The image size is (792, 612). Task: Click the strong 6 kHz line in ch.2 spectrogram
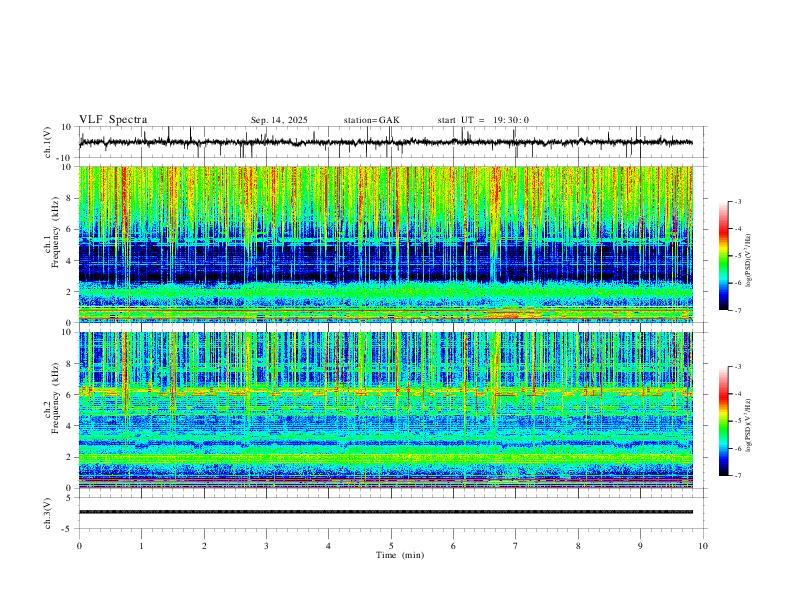coord(386,391)
